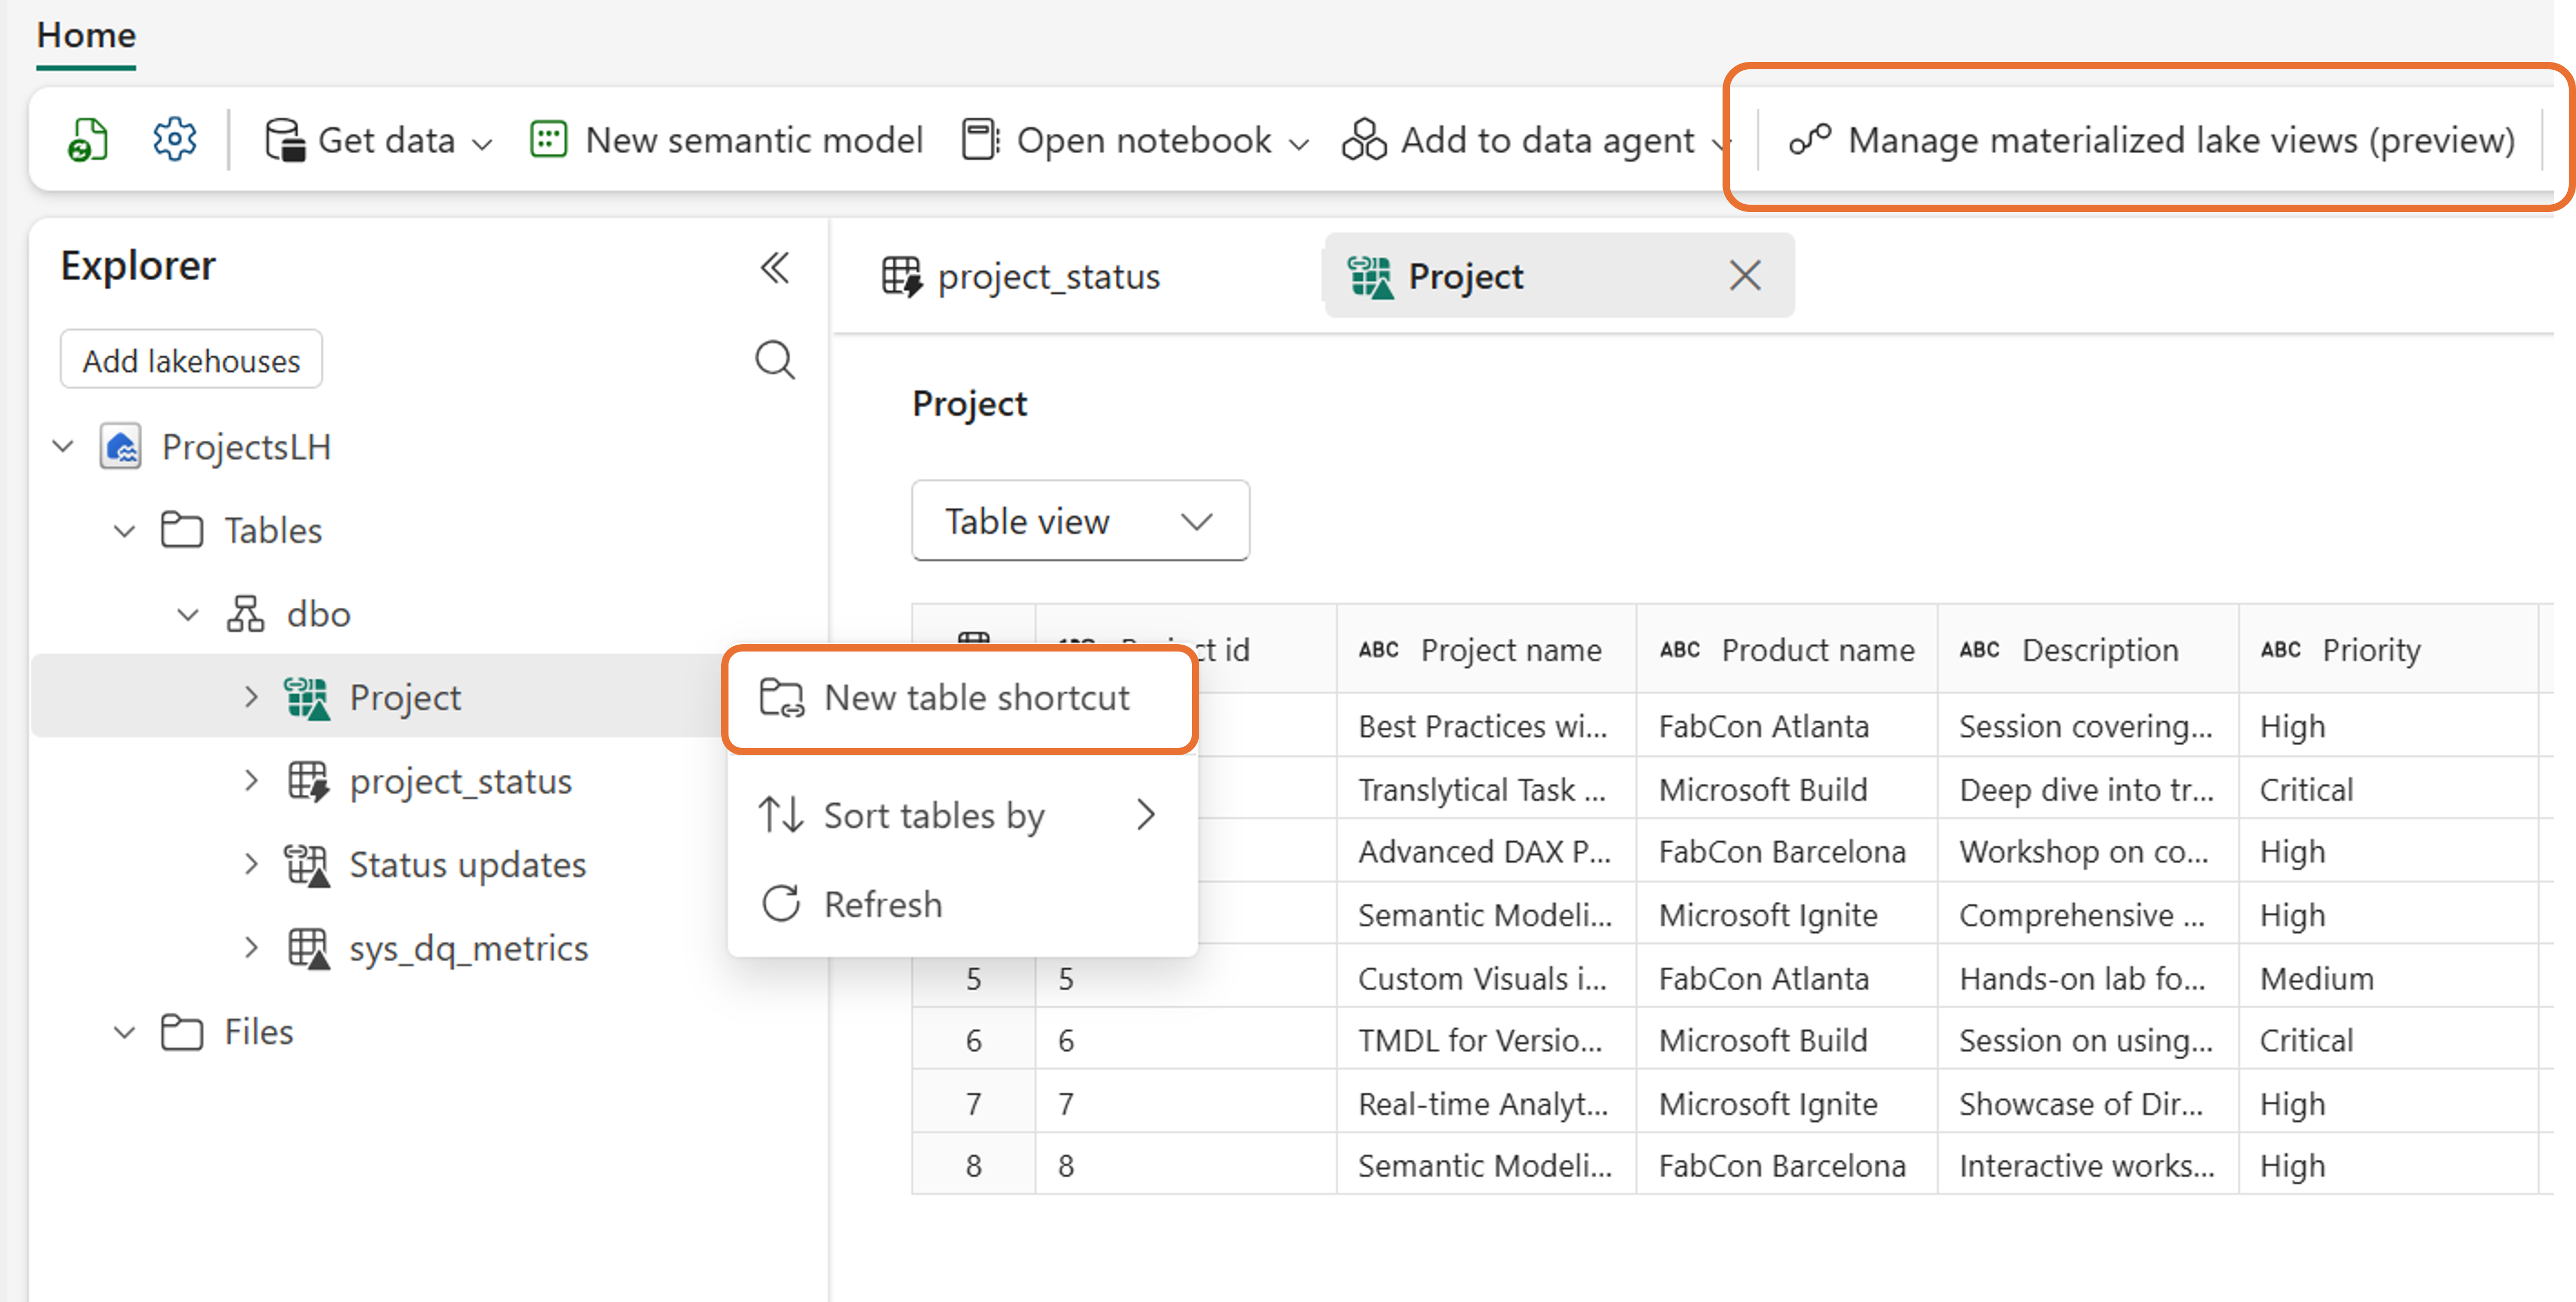Close the Project tab

click(x=1745, y=275)
